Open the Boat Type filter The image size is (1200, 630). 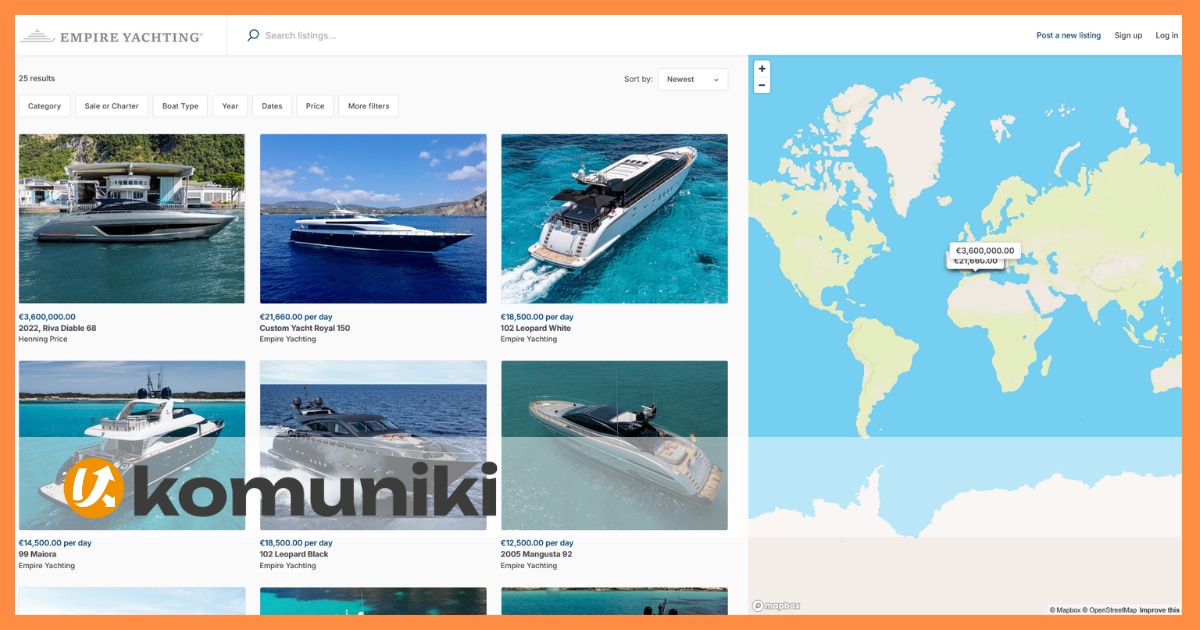[181, 106]
